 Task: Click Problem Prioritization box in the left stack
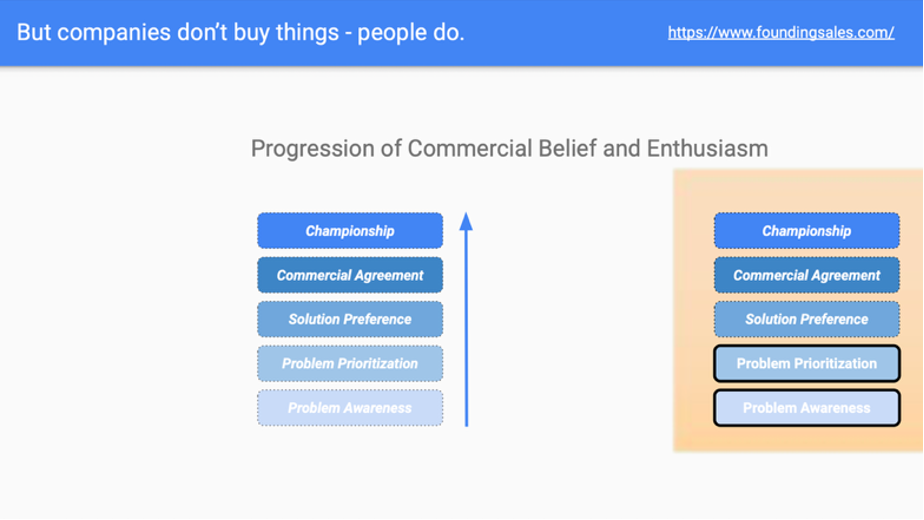(x=350, y=363)
